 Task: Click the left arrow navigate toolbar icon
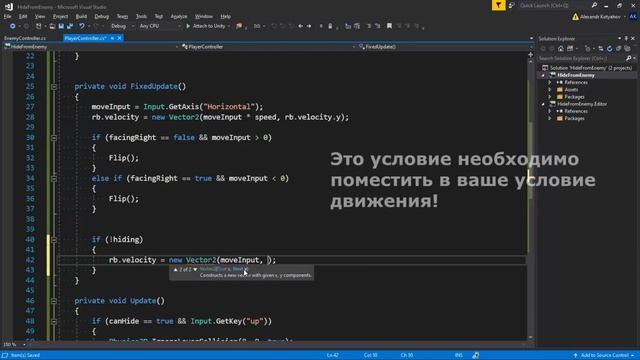coord(300,26)
